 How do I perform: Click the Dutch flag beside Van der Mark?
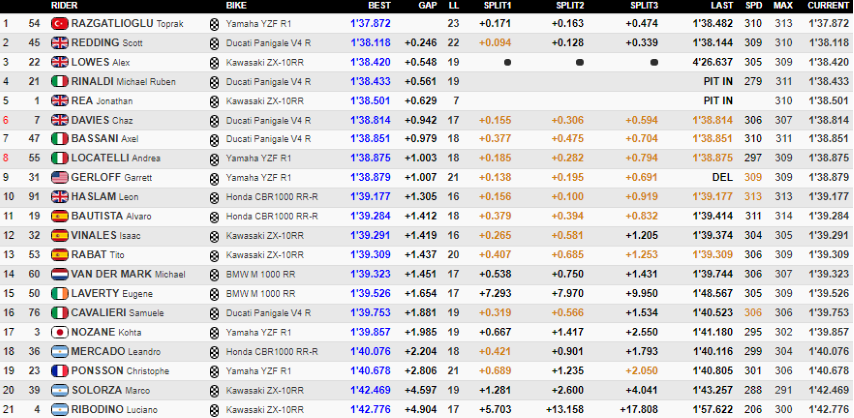[x=59, y=274]
